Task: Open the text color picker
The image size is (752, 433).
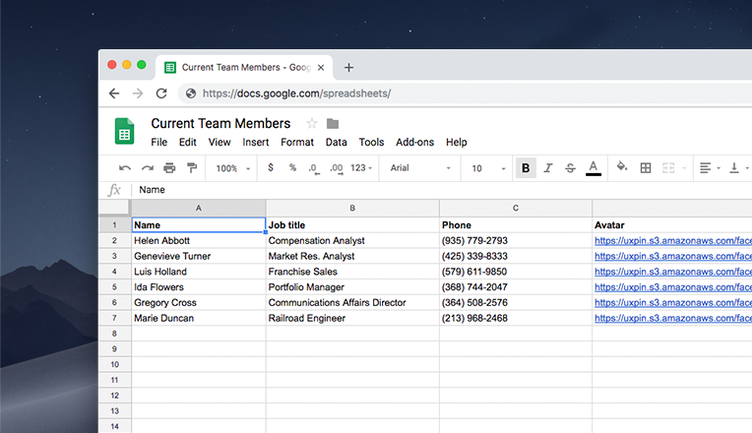Action: coord(593,168)
